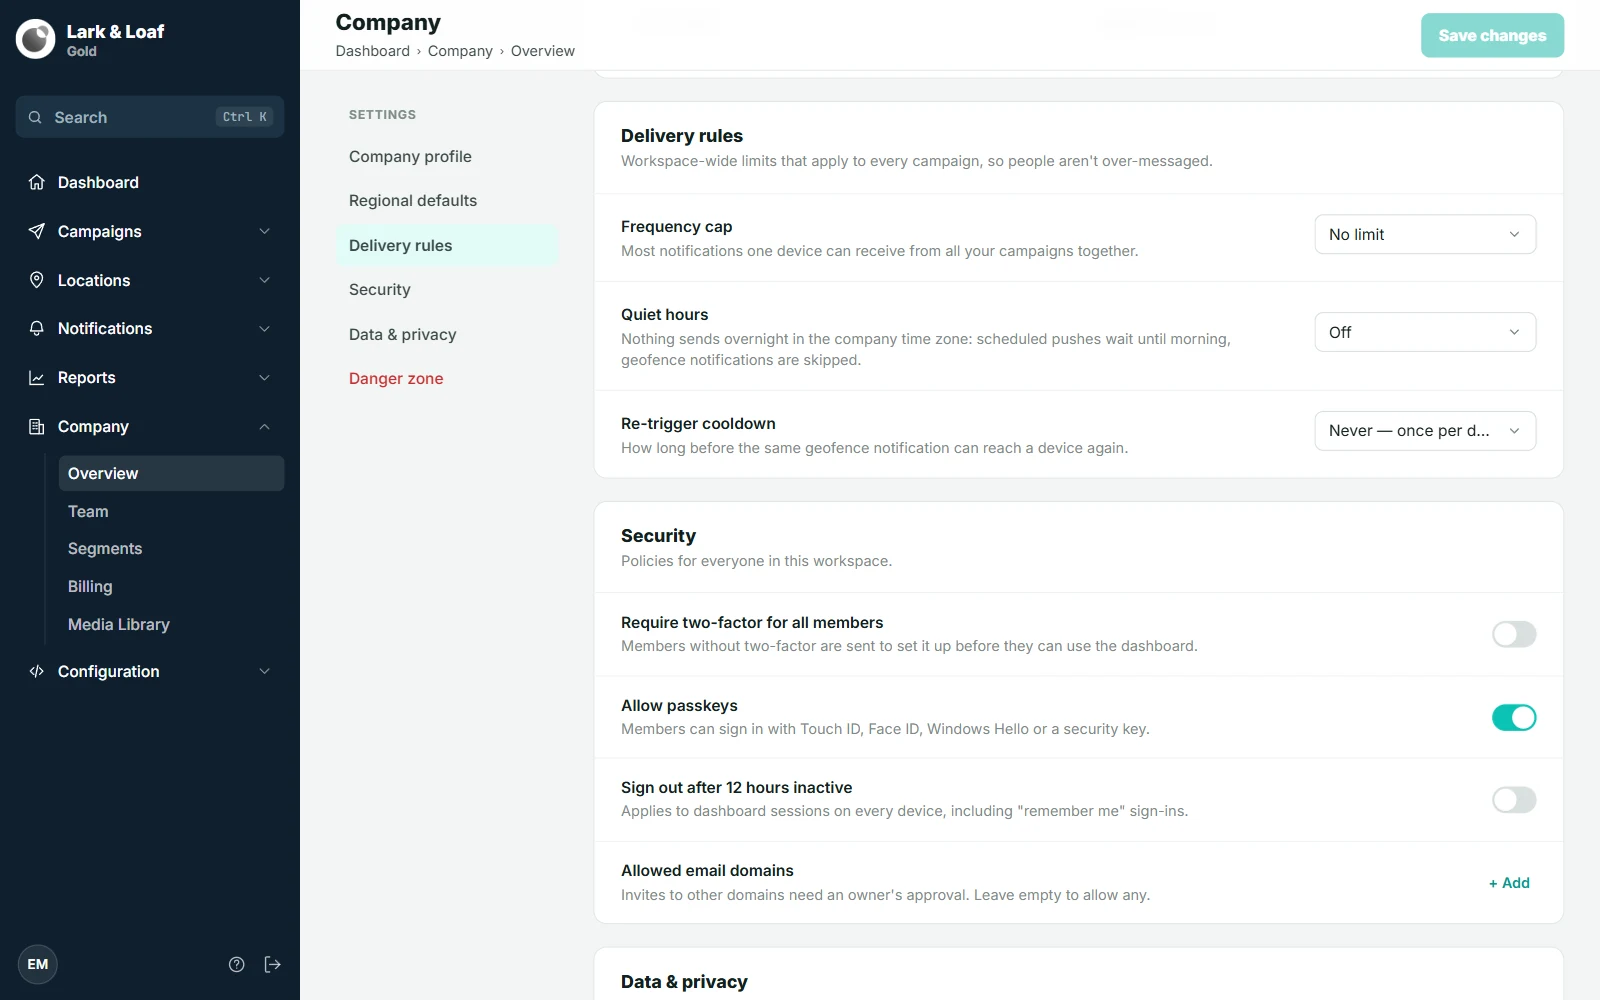Open the Re-trigger cooldown dropdown

click(x=1425, y=431)
